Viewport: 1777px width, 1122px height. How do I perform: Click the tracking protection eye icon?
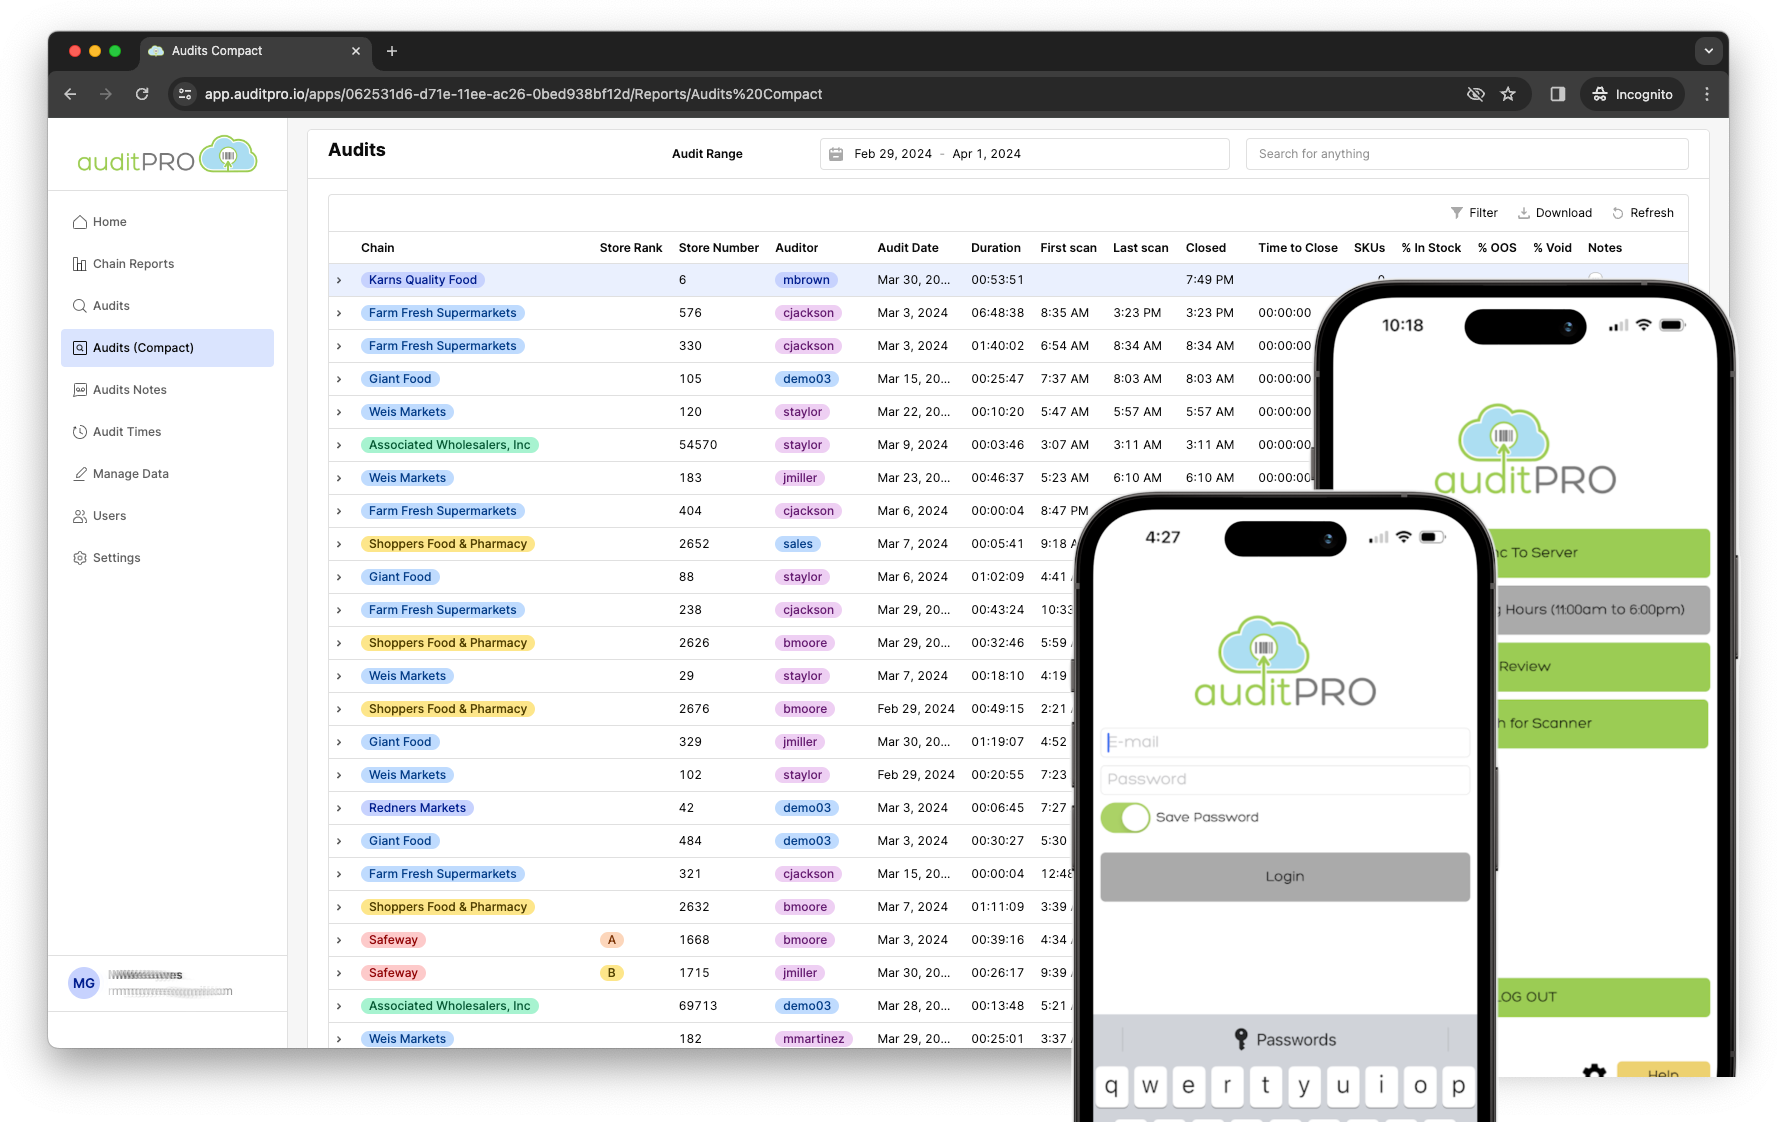1475,94
